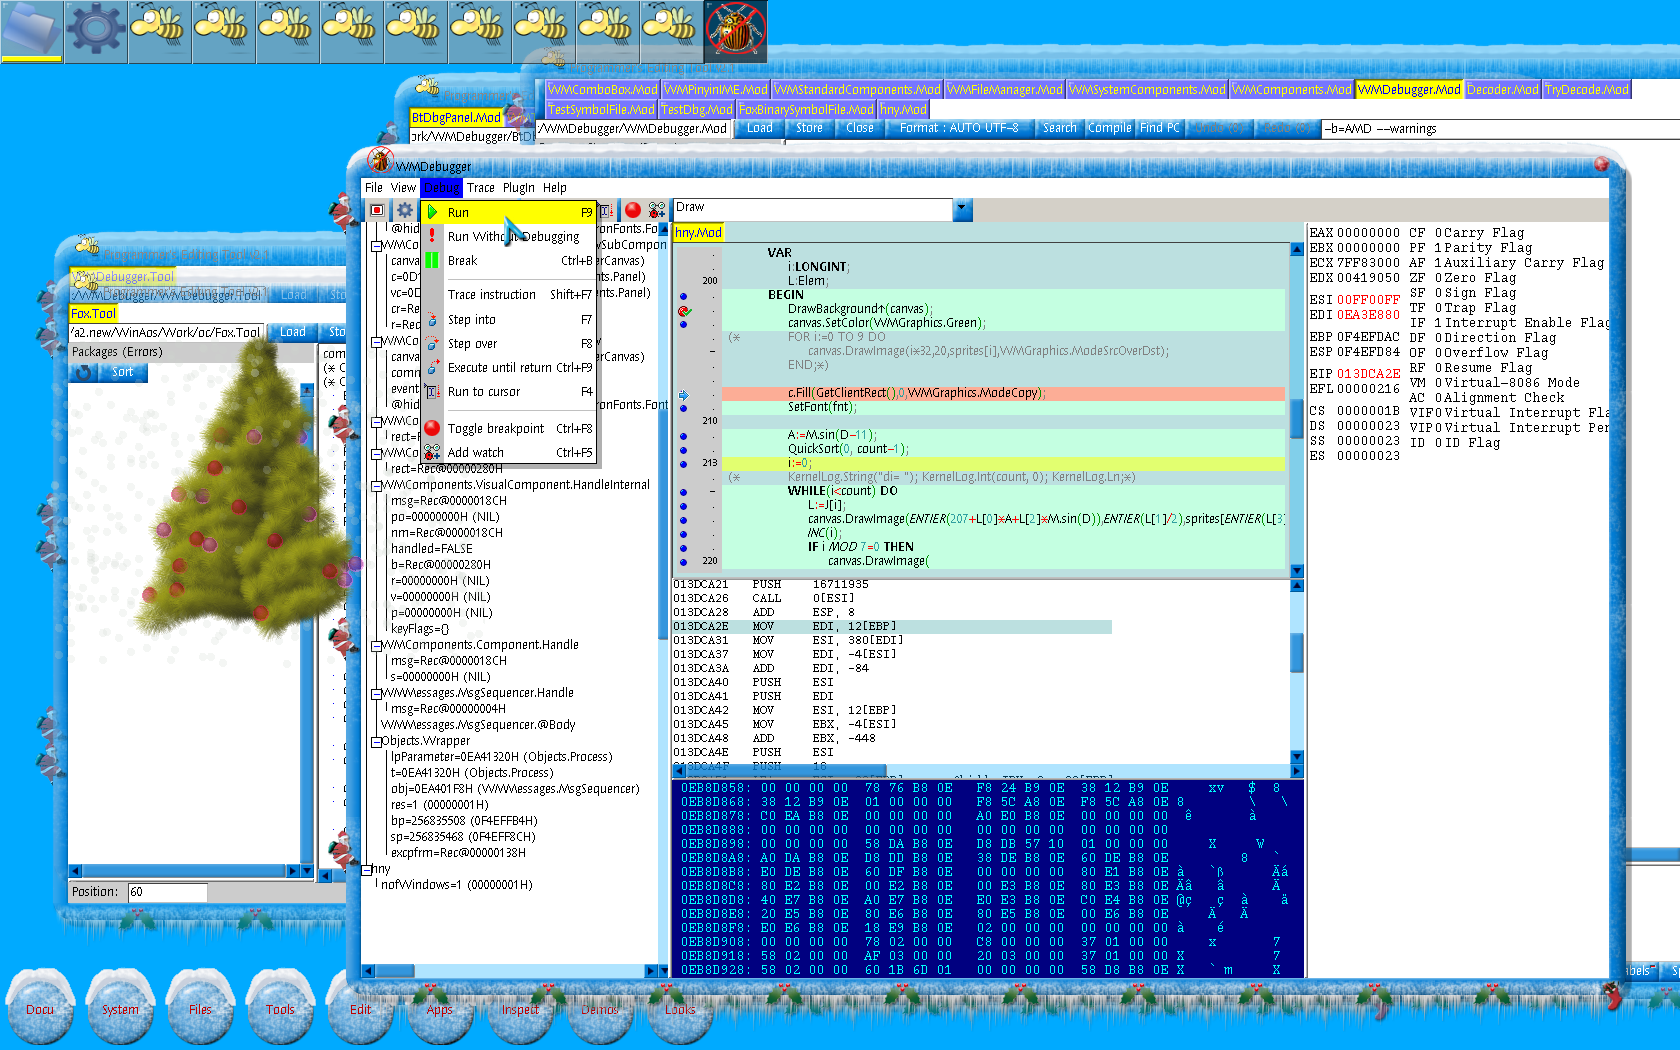Viewport: 1680px width, 1050px height.
Task: Click the red breakpoint circle toolbar icon
Action: (x=633, y=210)
